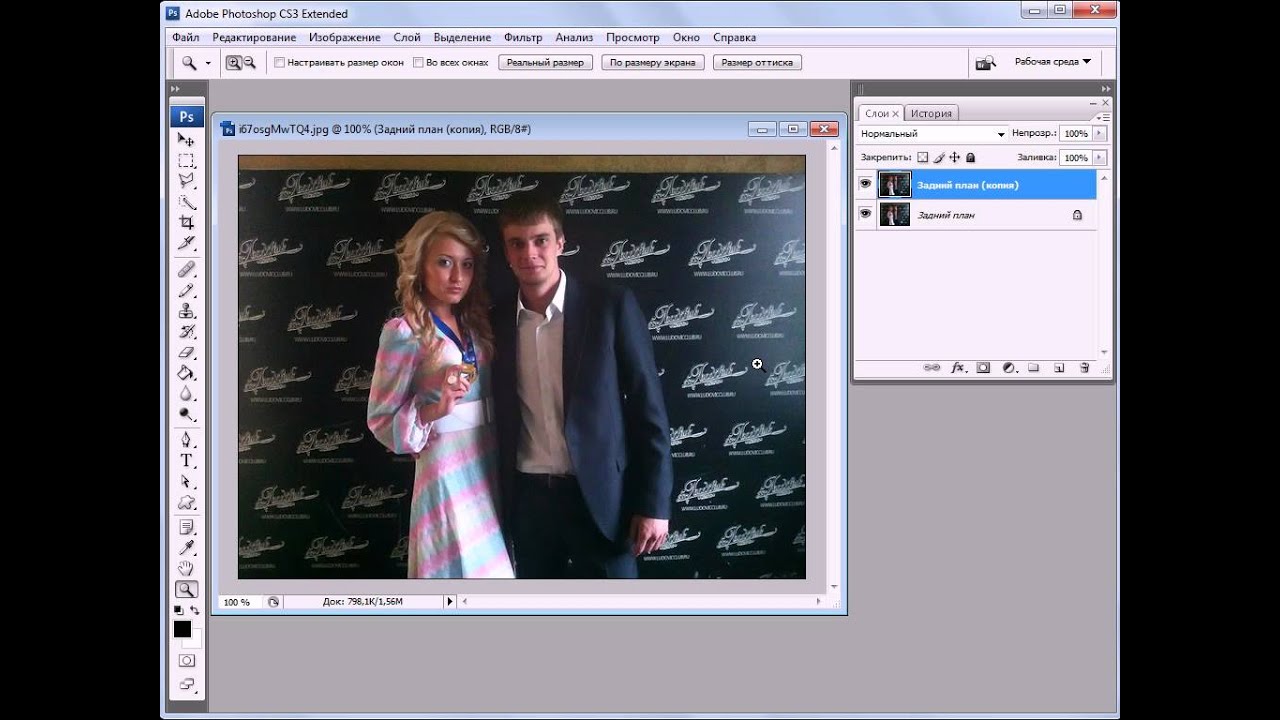Select the Polygonal Lasso tool
This screenshot has height=720, width=1280.
187,181
